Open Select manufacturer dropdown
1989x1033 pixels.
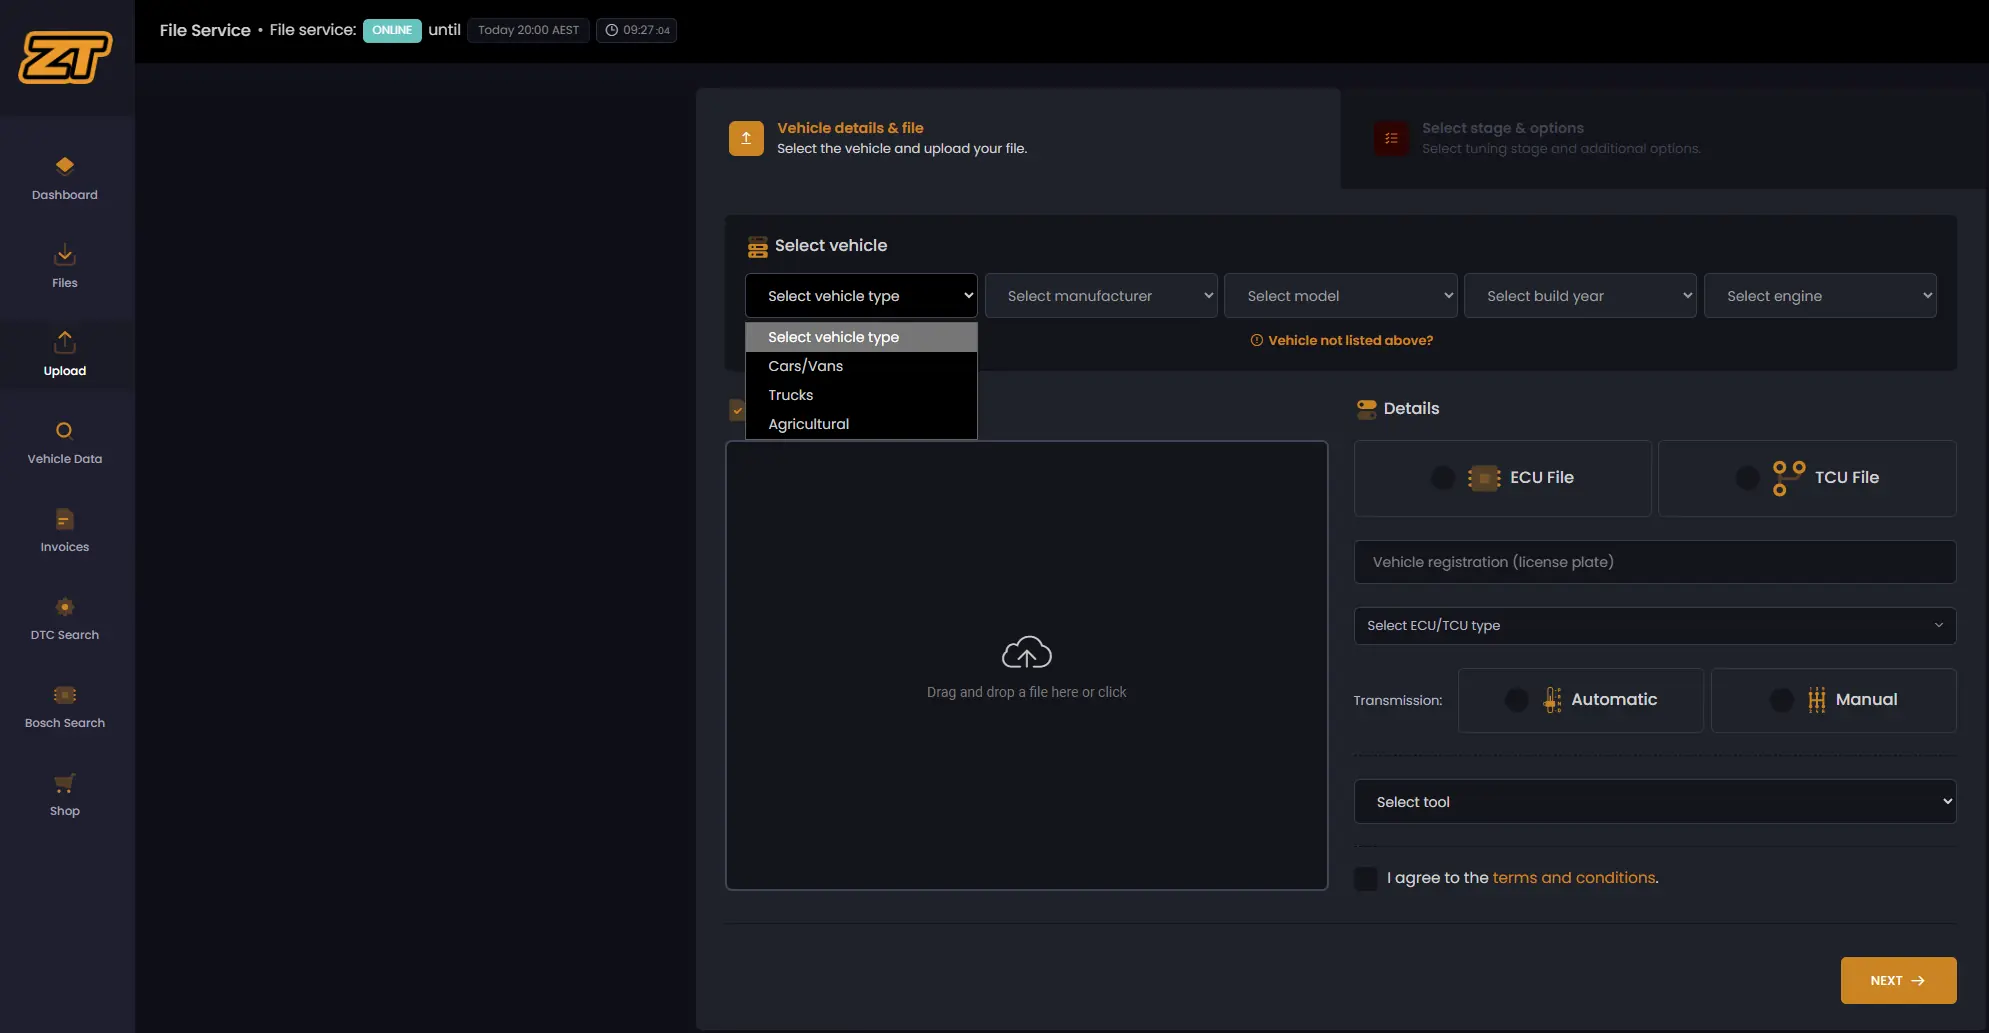click(1101, 296)
